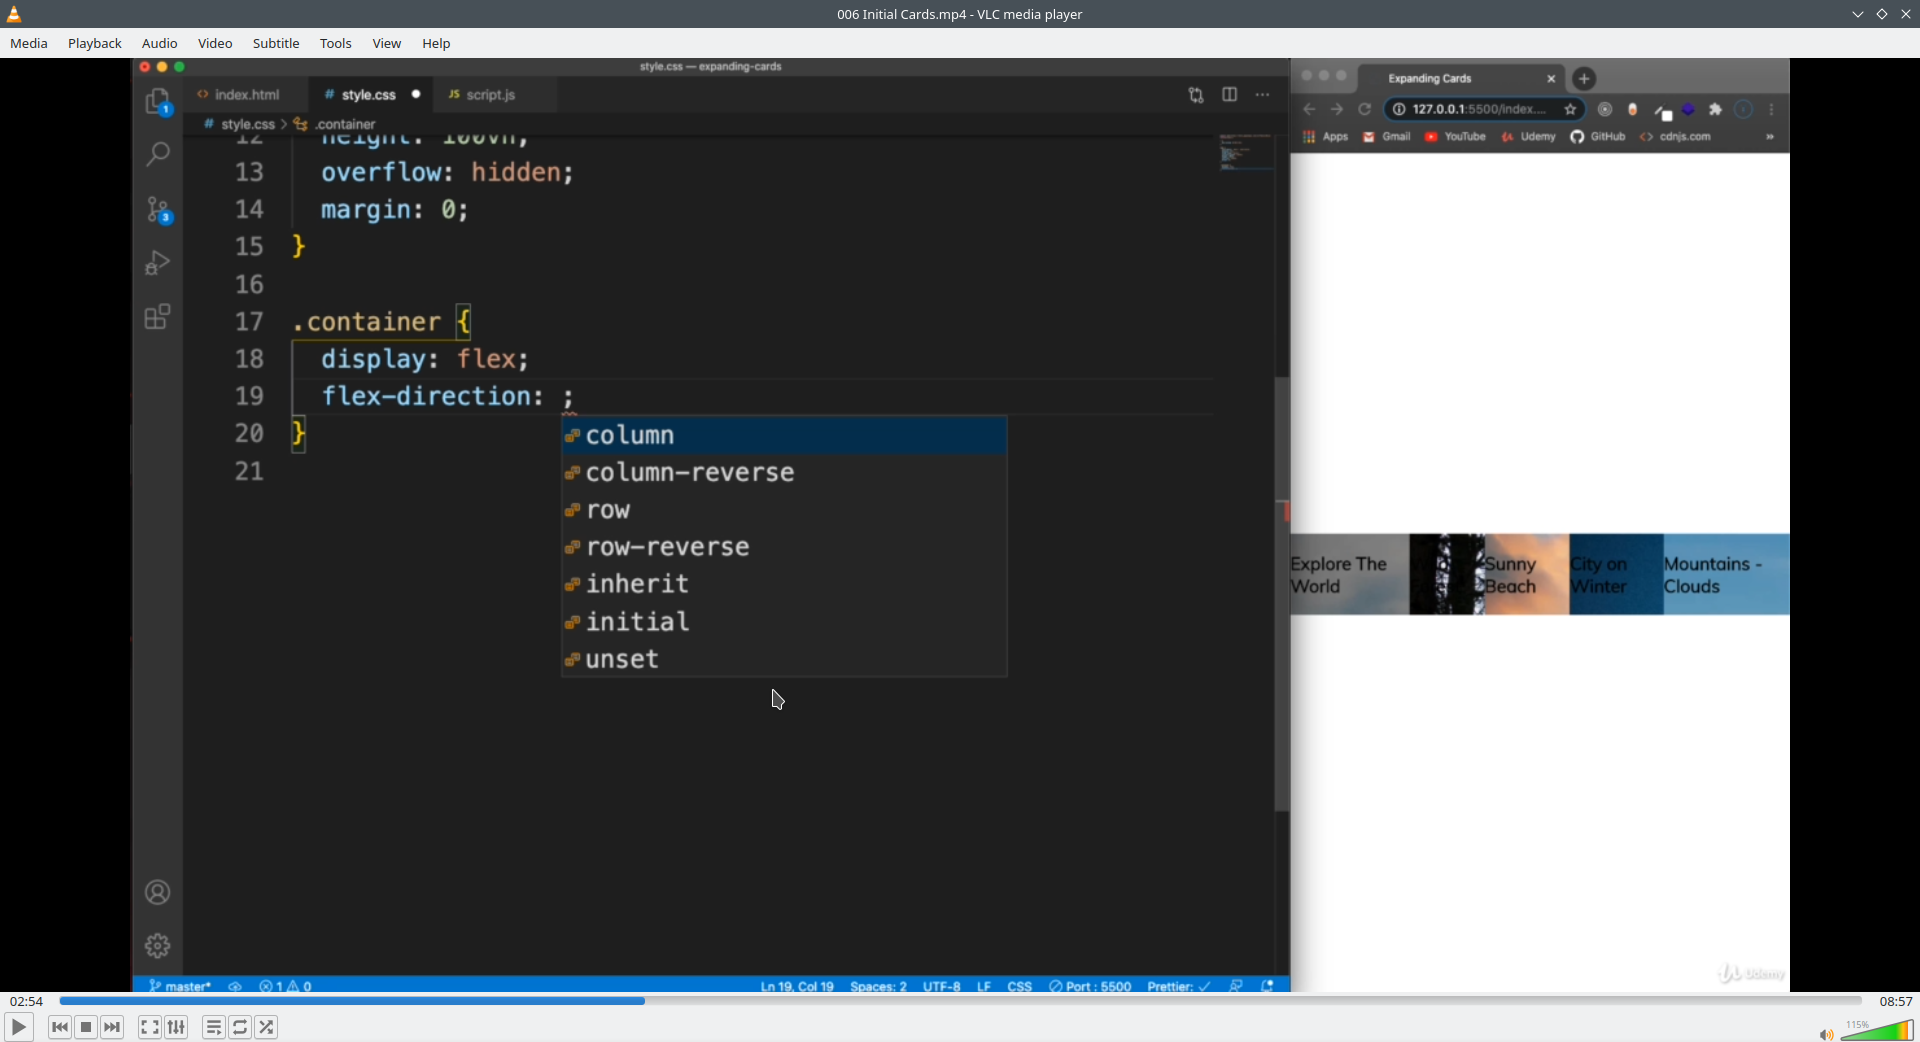
Task: Open the Help menu
Action: point(436,43)
